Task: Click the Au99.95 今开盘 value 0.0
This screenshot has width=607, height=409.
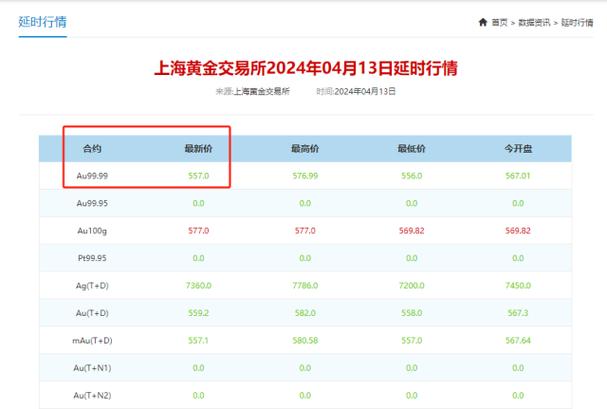Action: pos(518,203)
